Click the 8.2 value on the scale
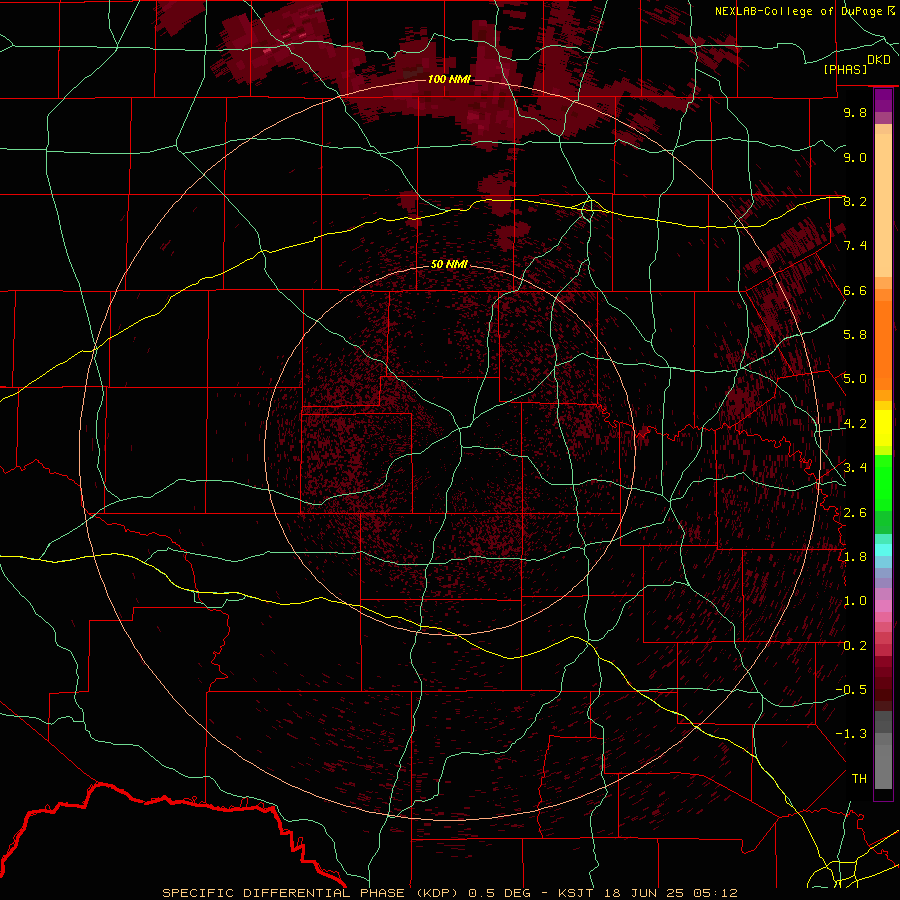900x900 pixels. click(x=855, y=202)
